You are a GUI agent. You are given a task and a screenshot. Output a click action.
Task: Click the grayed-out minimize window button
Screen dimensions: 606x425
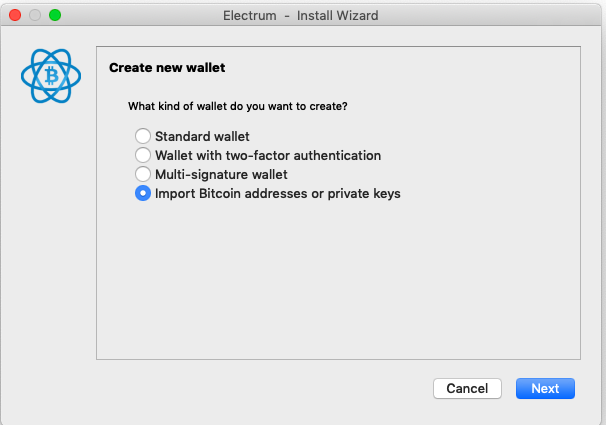click(35, 15)
